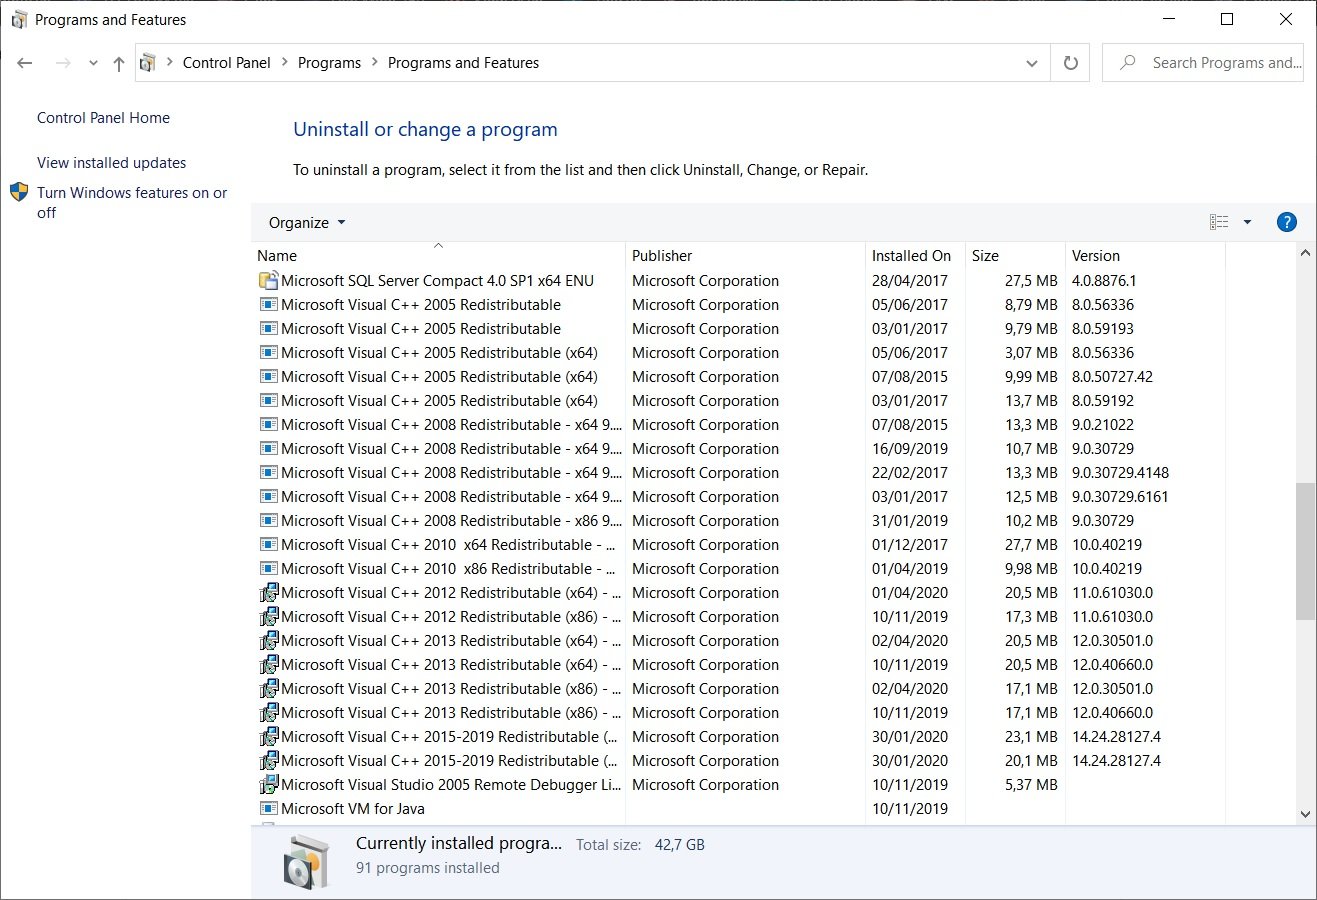Select Microsoft SQL Server Compact 4.0 SP1 x64 ENU
1317x900 pixels.
[738, 281]
